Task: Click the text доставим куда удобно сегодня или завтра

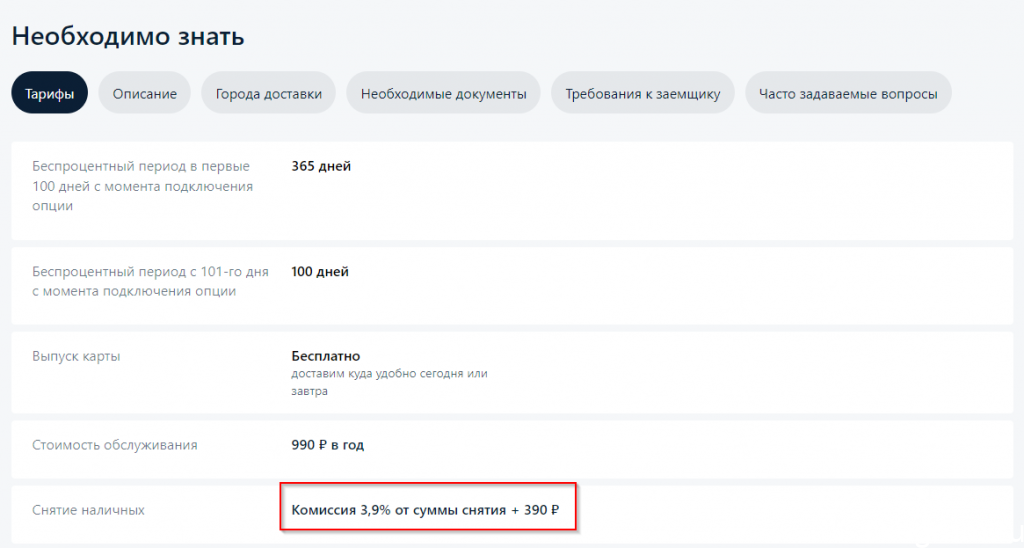Action: (389, 382)
